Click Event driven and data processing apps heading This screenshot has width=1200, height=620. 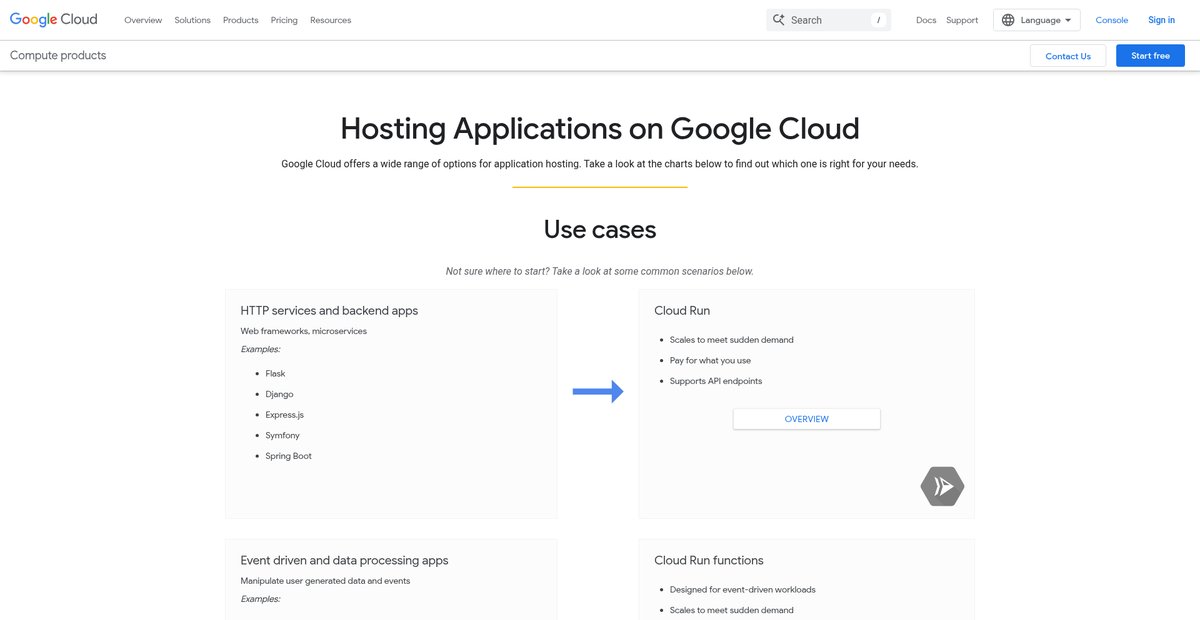click(344, 561)
